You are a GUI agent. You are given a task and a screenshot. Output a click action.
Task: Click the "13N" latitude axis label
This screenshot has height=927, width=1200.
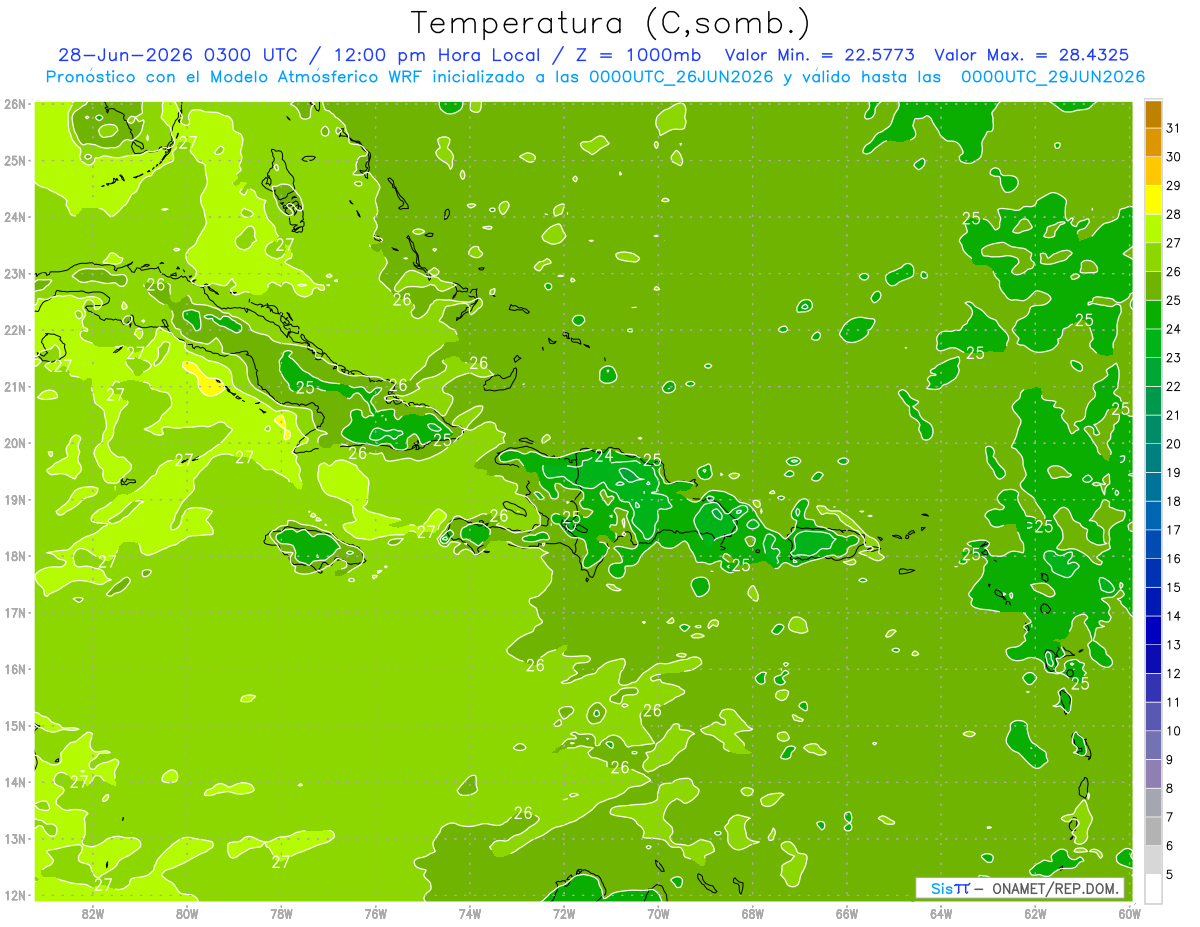pos(16,838)
